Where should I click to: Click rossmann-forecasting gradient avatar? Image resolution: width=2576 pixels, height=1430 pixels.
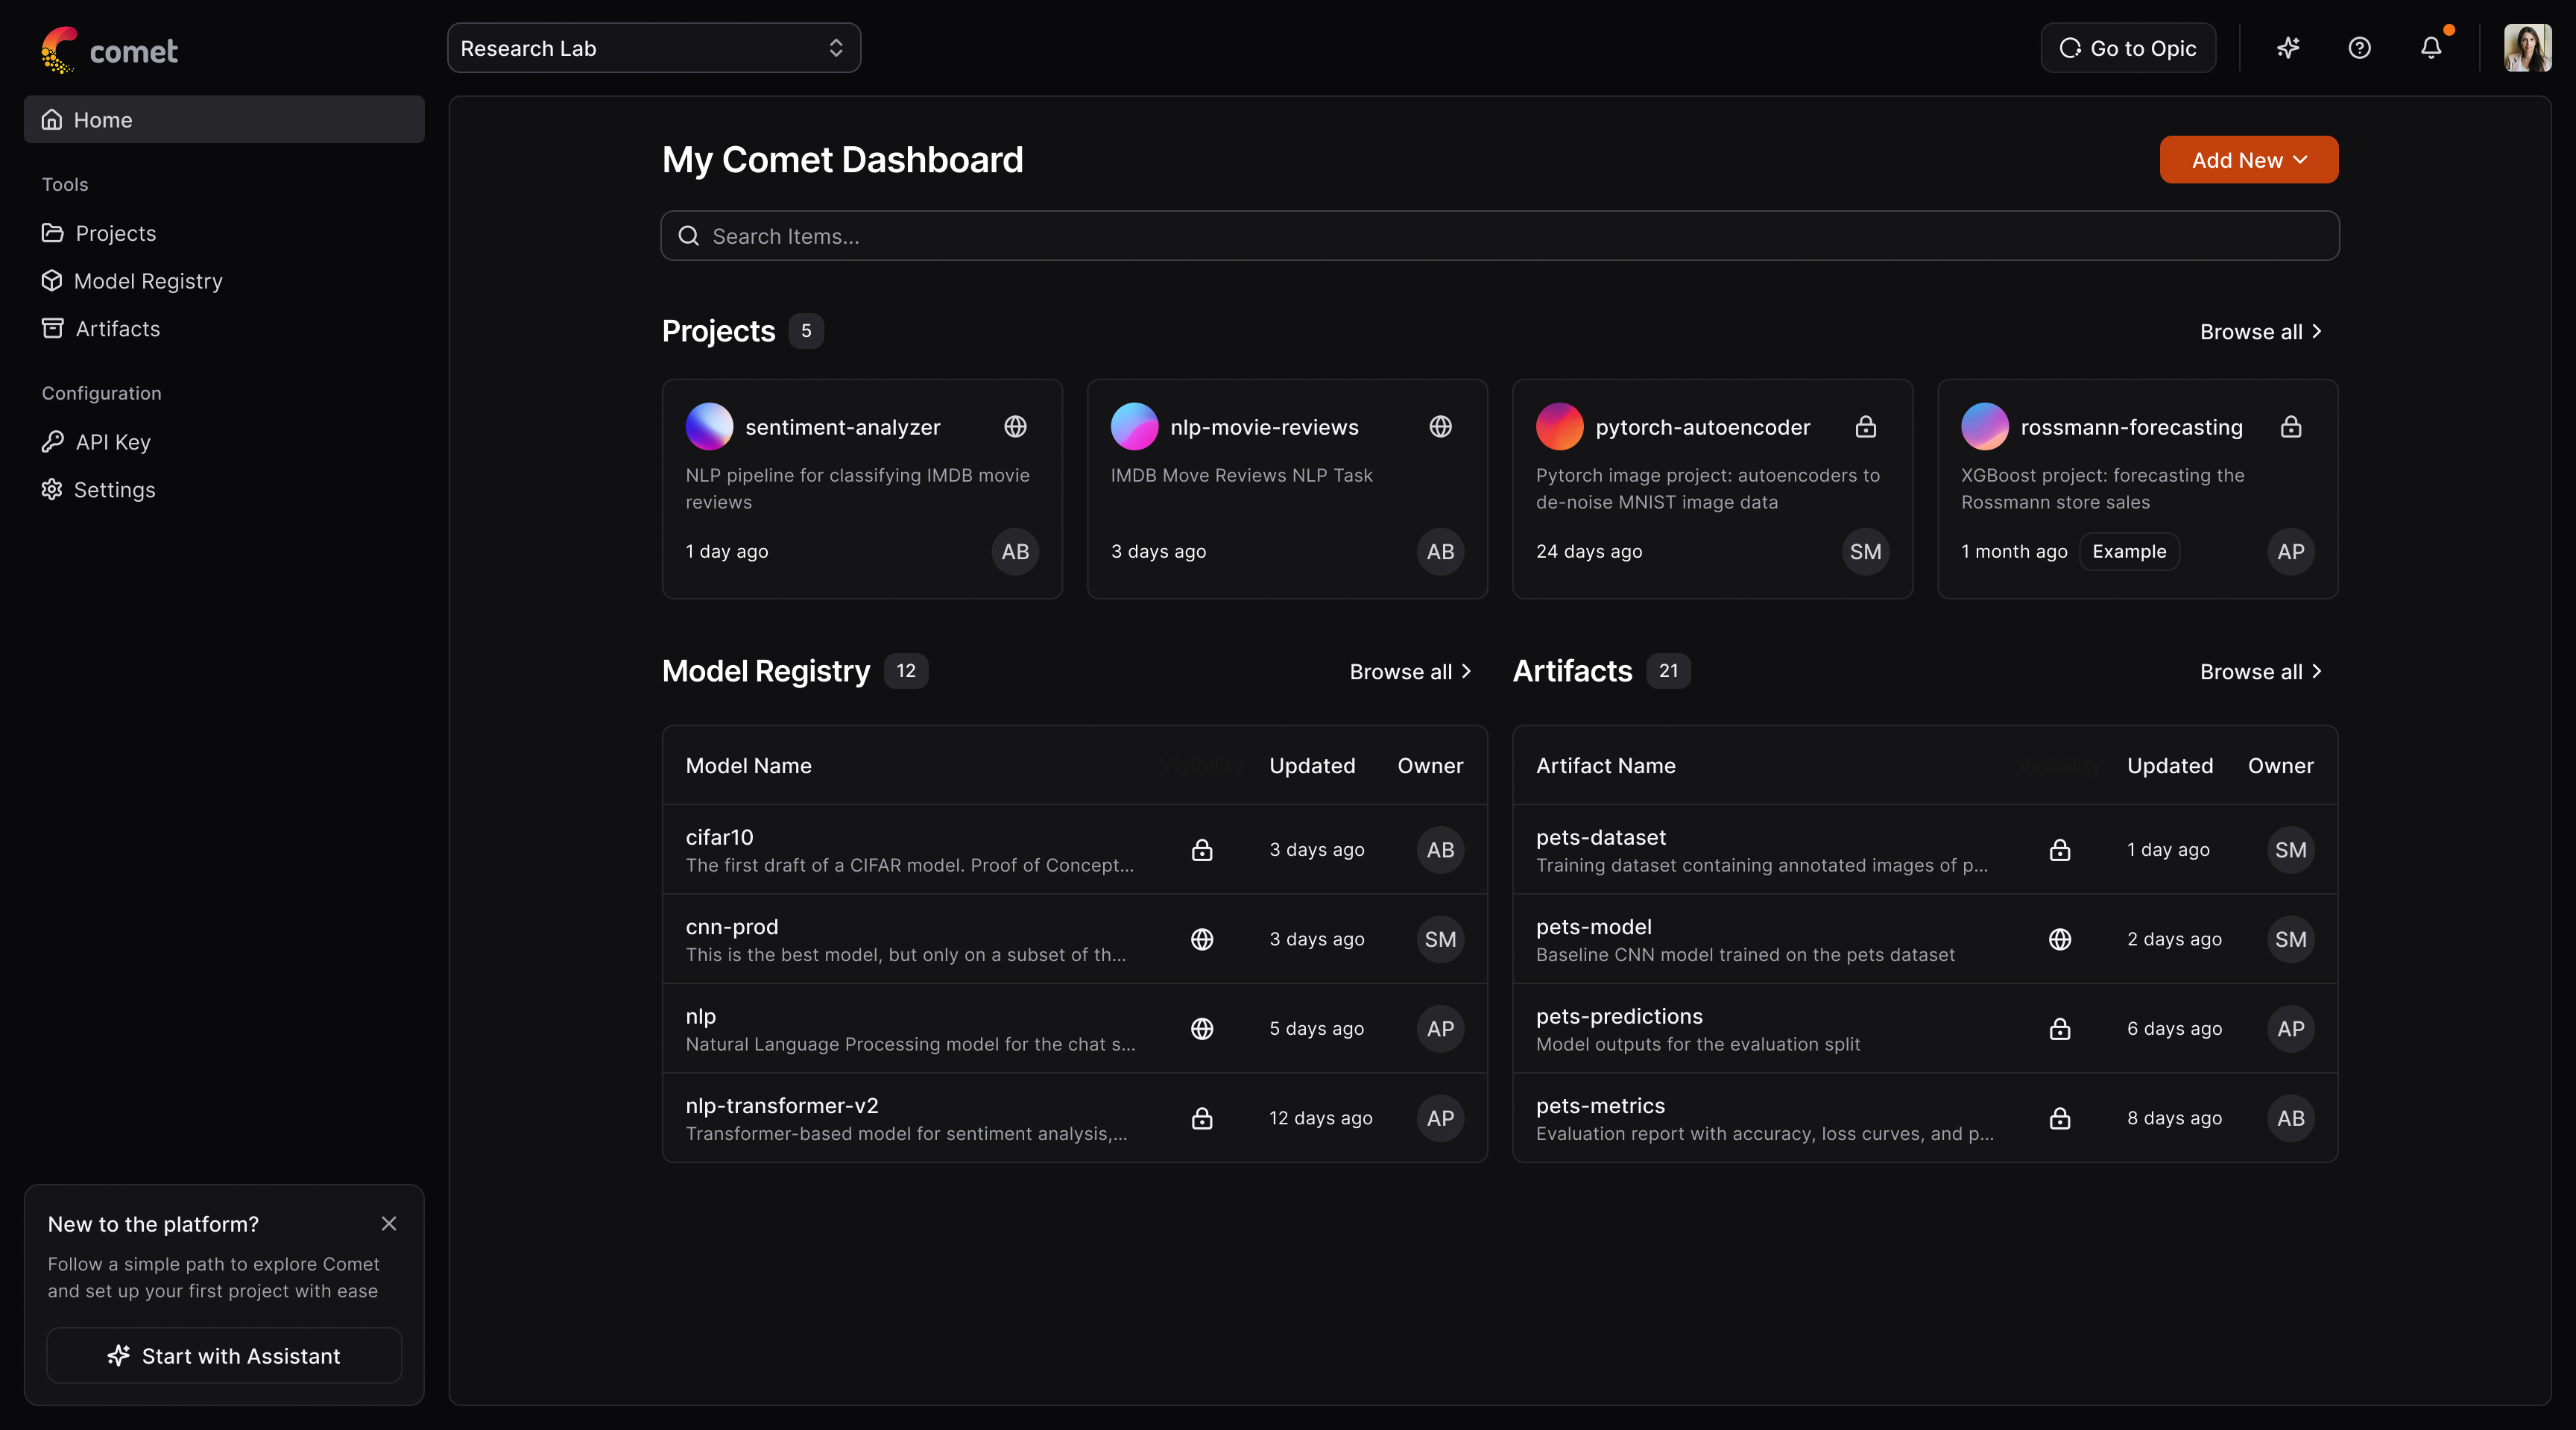[1984, 427]
